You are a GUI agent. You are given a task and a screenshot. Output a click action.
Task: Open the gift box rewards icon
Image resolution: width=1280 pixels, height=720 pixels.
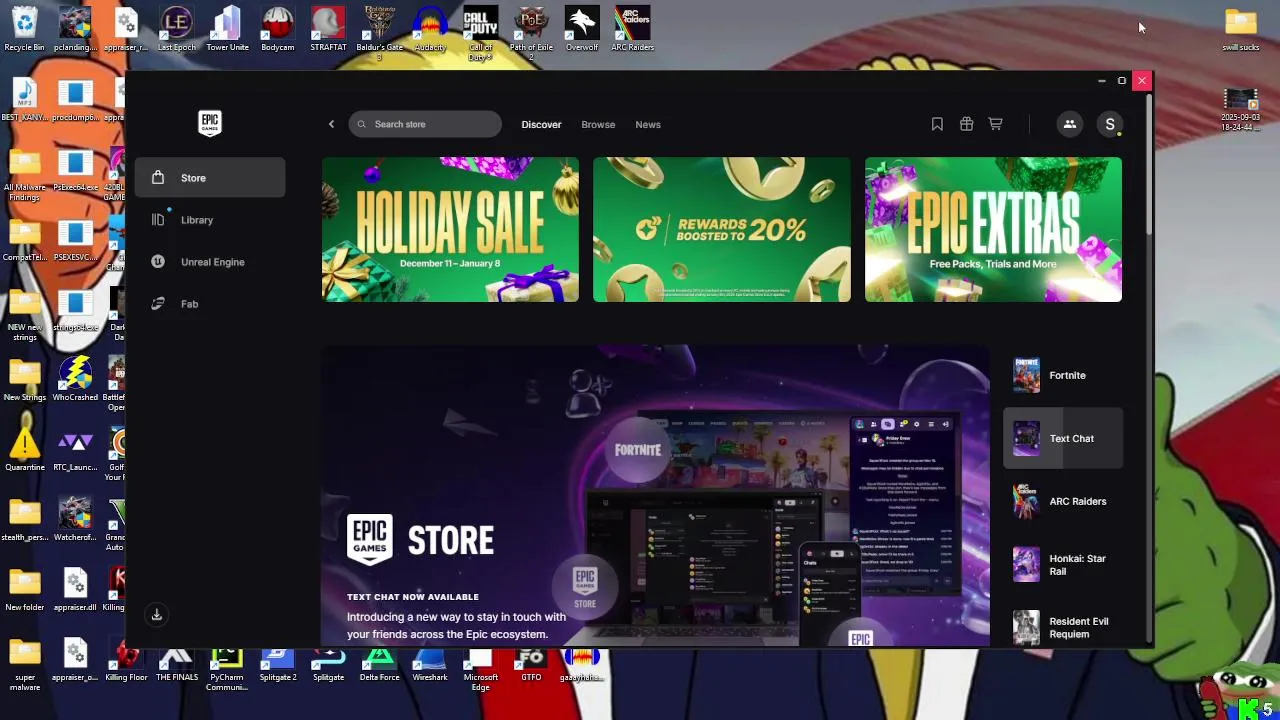coord(966,124)
